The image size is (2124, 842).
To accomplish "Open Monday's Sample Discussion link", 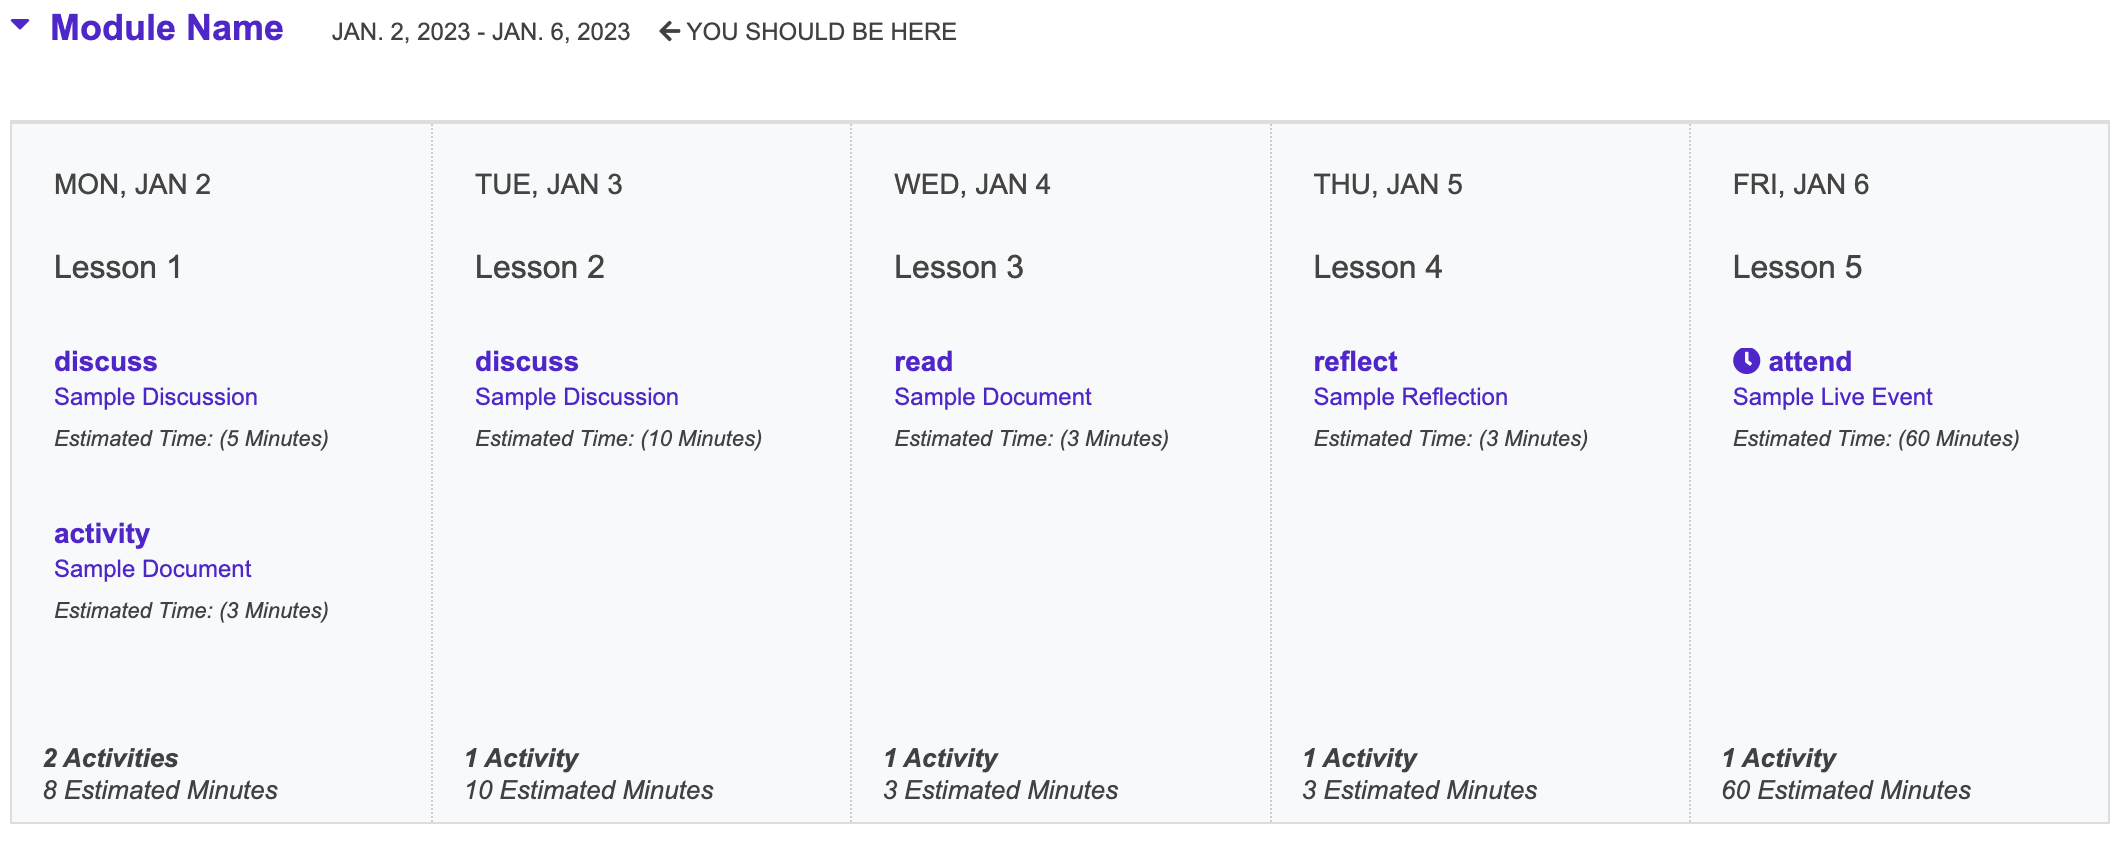I will click(x=155, y=397).
